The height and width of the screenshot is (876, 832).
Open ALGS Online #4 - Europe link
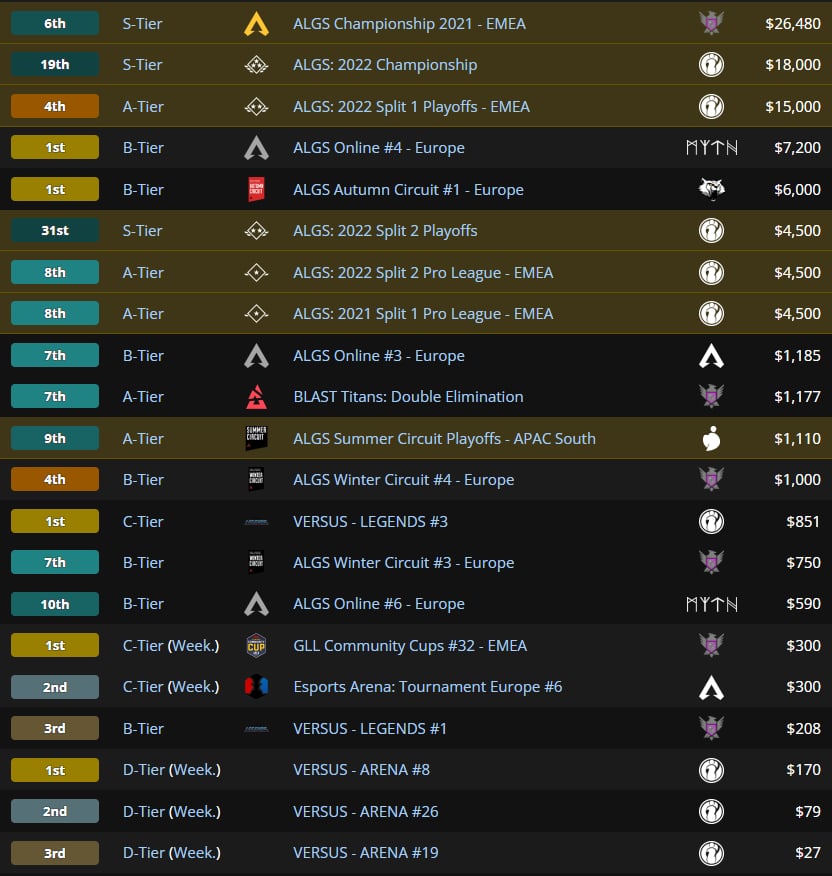pyautogui.click(x=379, y=148)
